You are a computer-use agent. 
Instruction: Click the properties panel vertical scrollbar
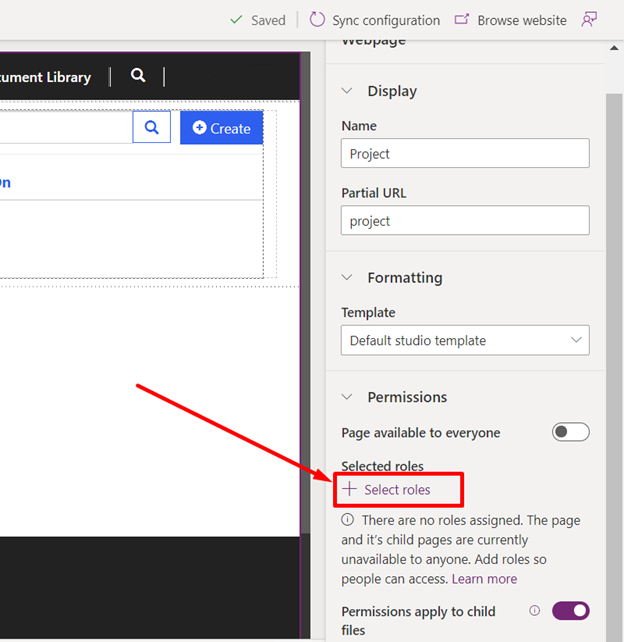coord(613,300)
